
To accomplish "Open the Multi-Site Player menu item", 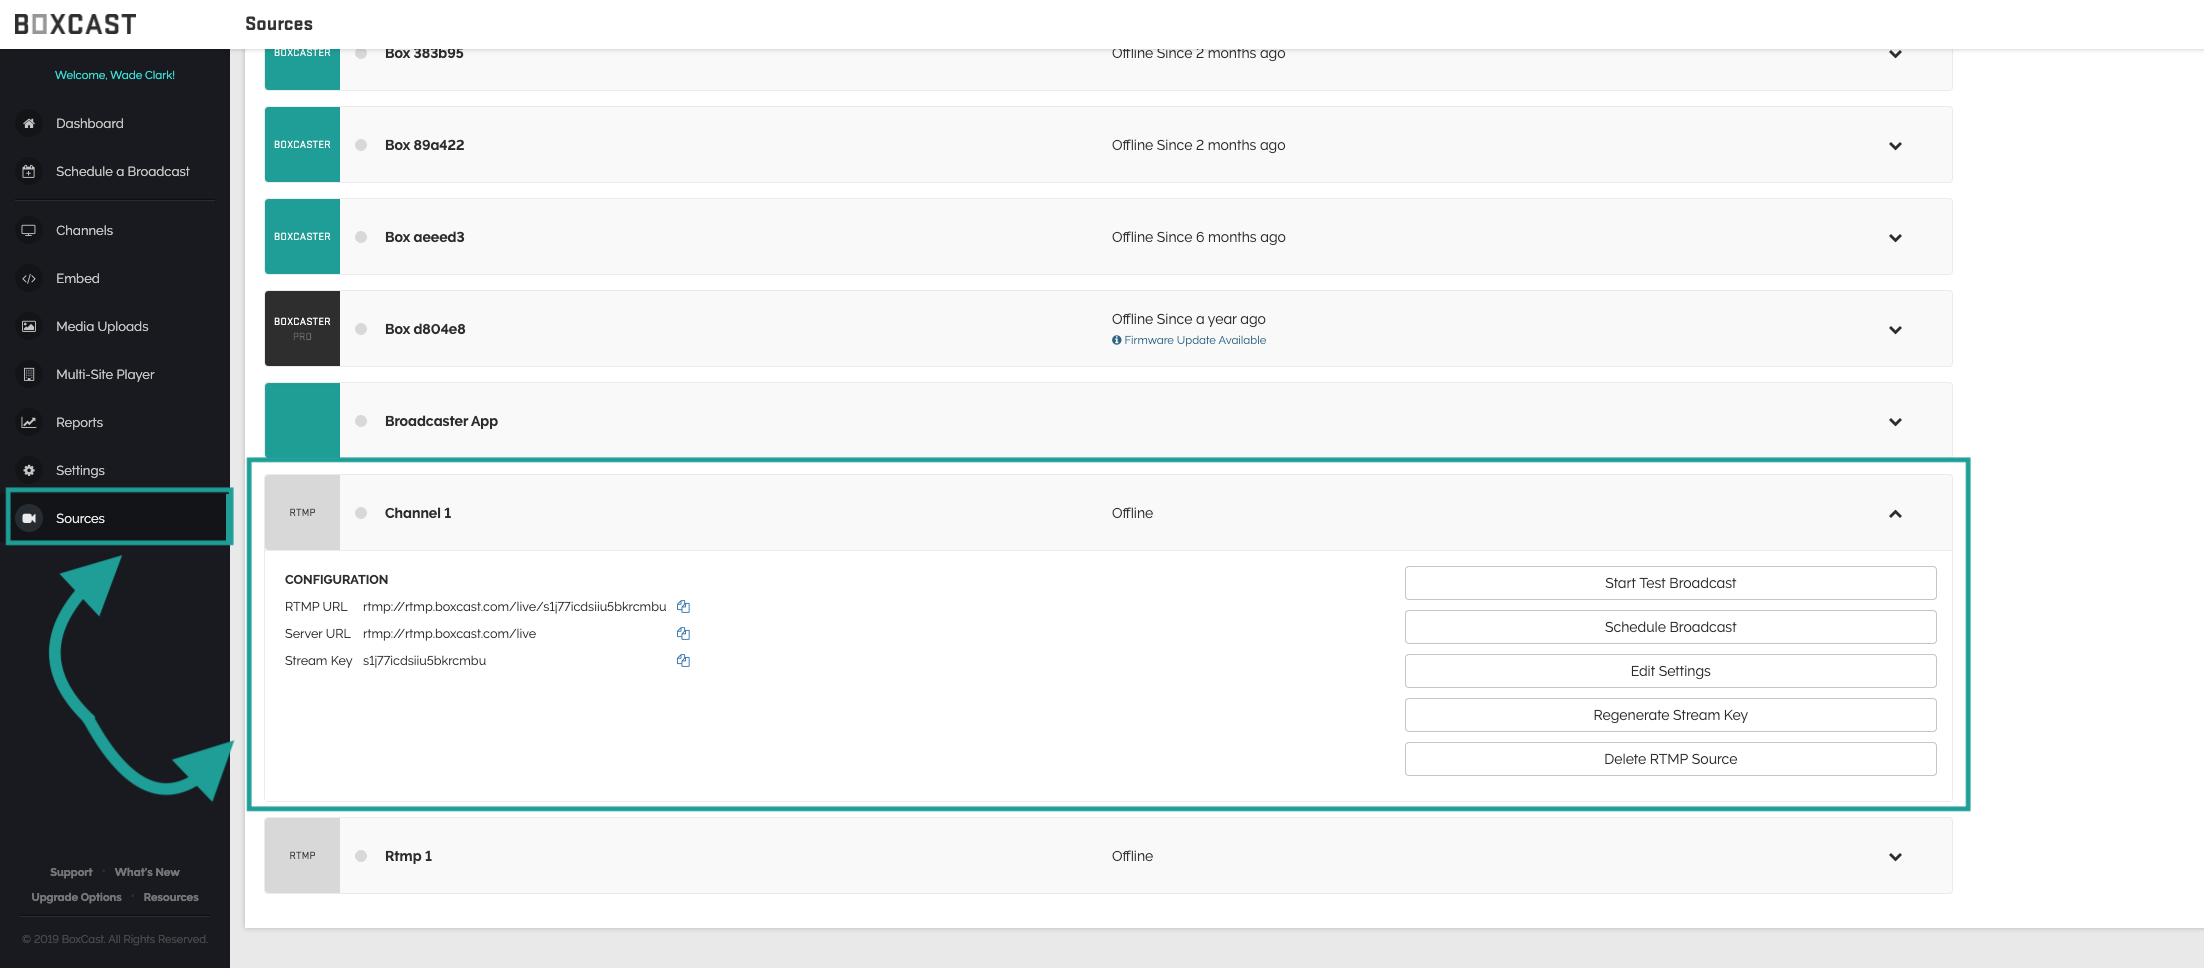I will tap(105, 375).
